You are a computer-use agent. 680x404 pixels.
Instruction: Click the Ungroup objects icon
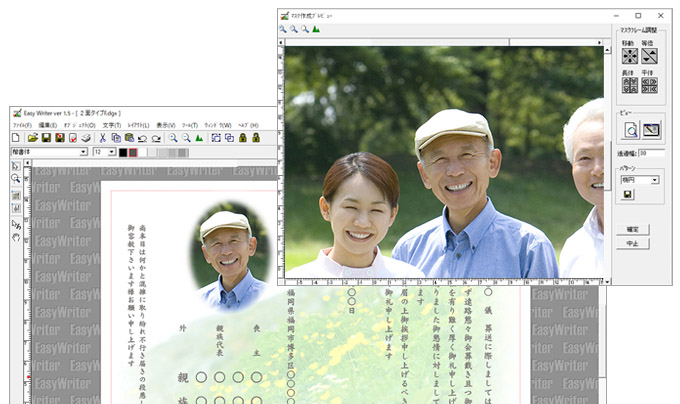[x=229, y=138]
